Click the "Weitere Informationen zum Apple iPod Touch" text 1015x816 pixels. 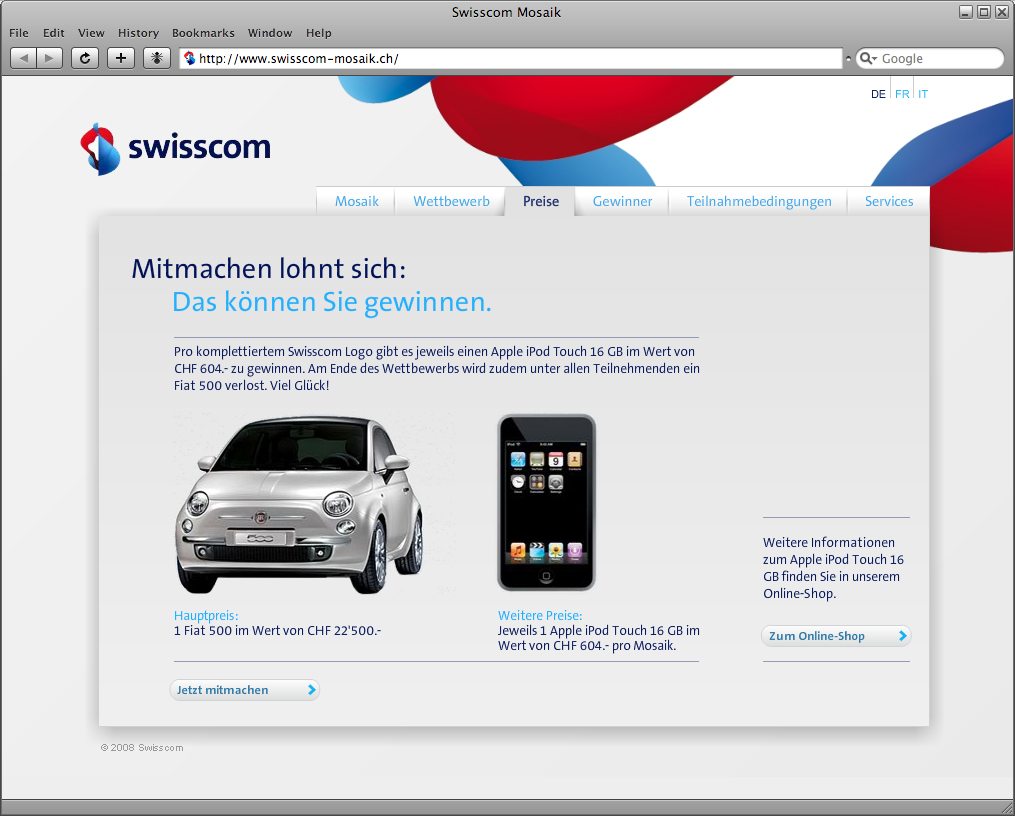[x=833, y=568]
